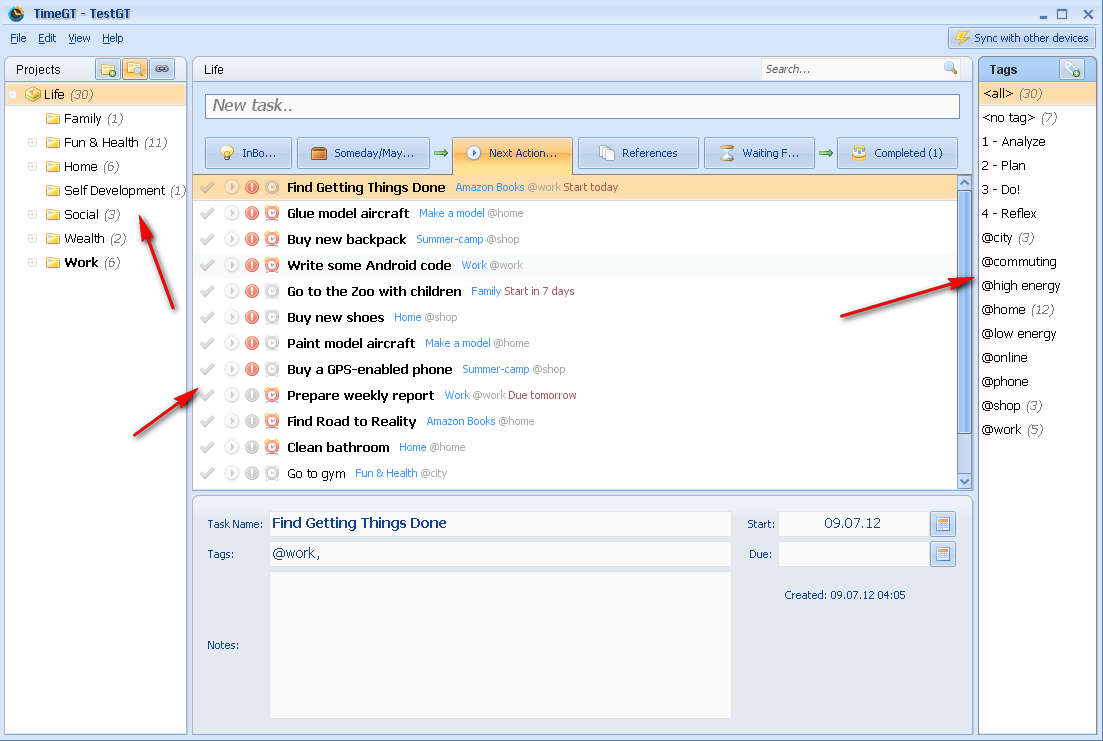Click Sync with other devices button

coord(1021,38)
